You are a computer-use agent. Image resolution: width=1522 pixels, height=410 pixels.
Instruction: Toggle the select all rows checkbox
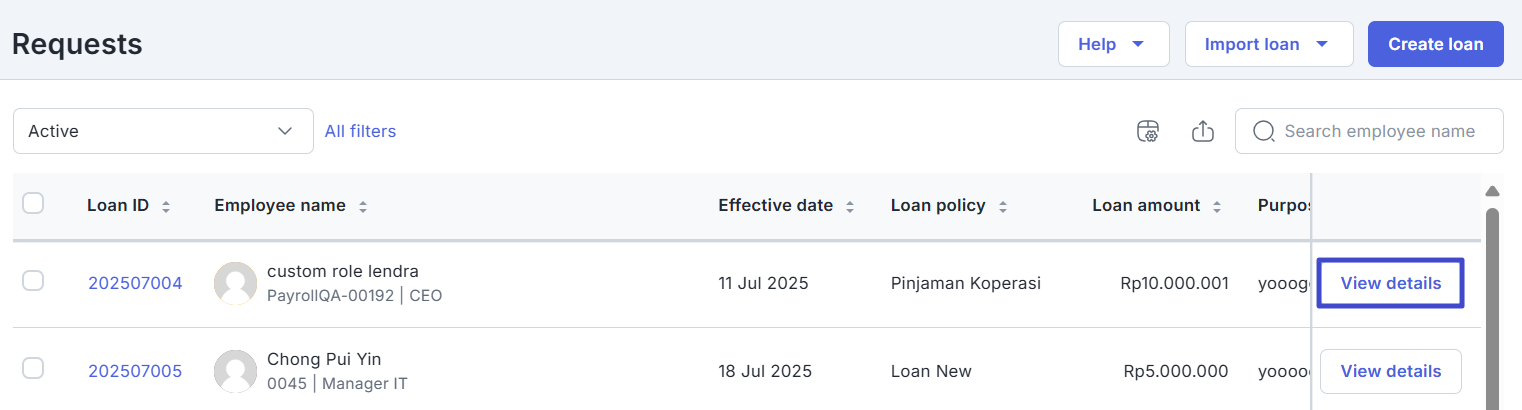pos(33,204)
